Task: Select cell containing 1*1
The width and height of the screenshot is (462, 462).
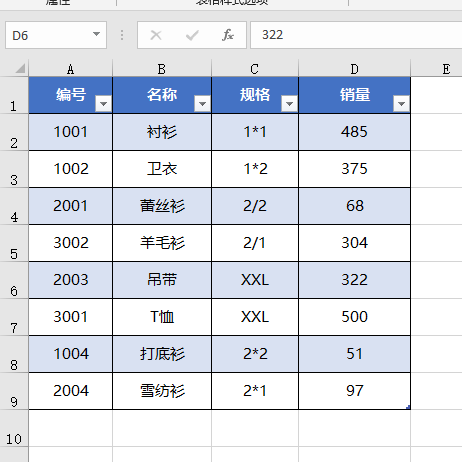Action: [255, 132]
